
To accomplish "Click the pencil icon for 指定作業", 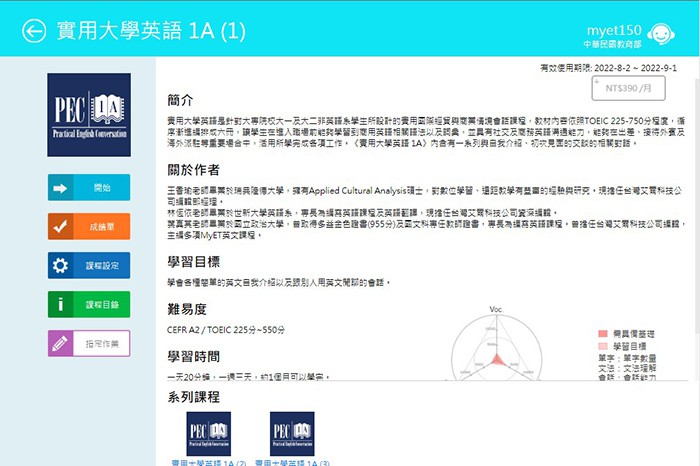I will pyautogui.click(x=60, y=343).
